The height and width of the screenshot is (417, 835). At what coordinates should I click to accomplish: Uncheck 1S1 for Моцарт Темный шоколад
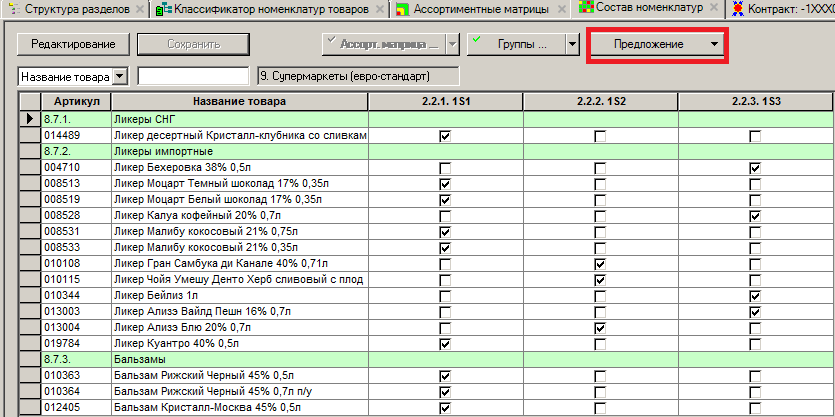[x=445, y=184]
